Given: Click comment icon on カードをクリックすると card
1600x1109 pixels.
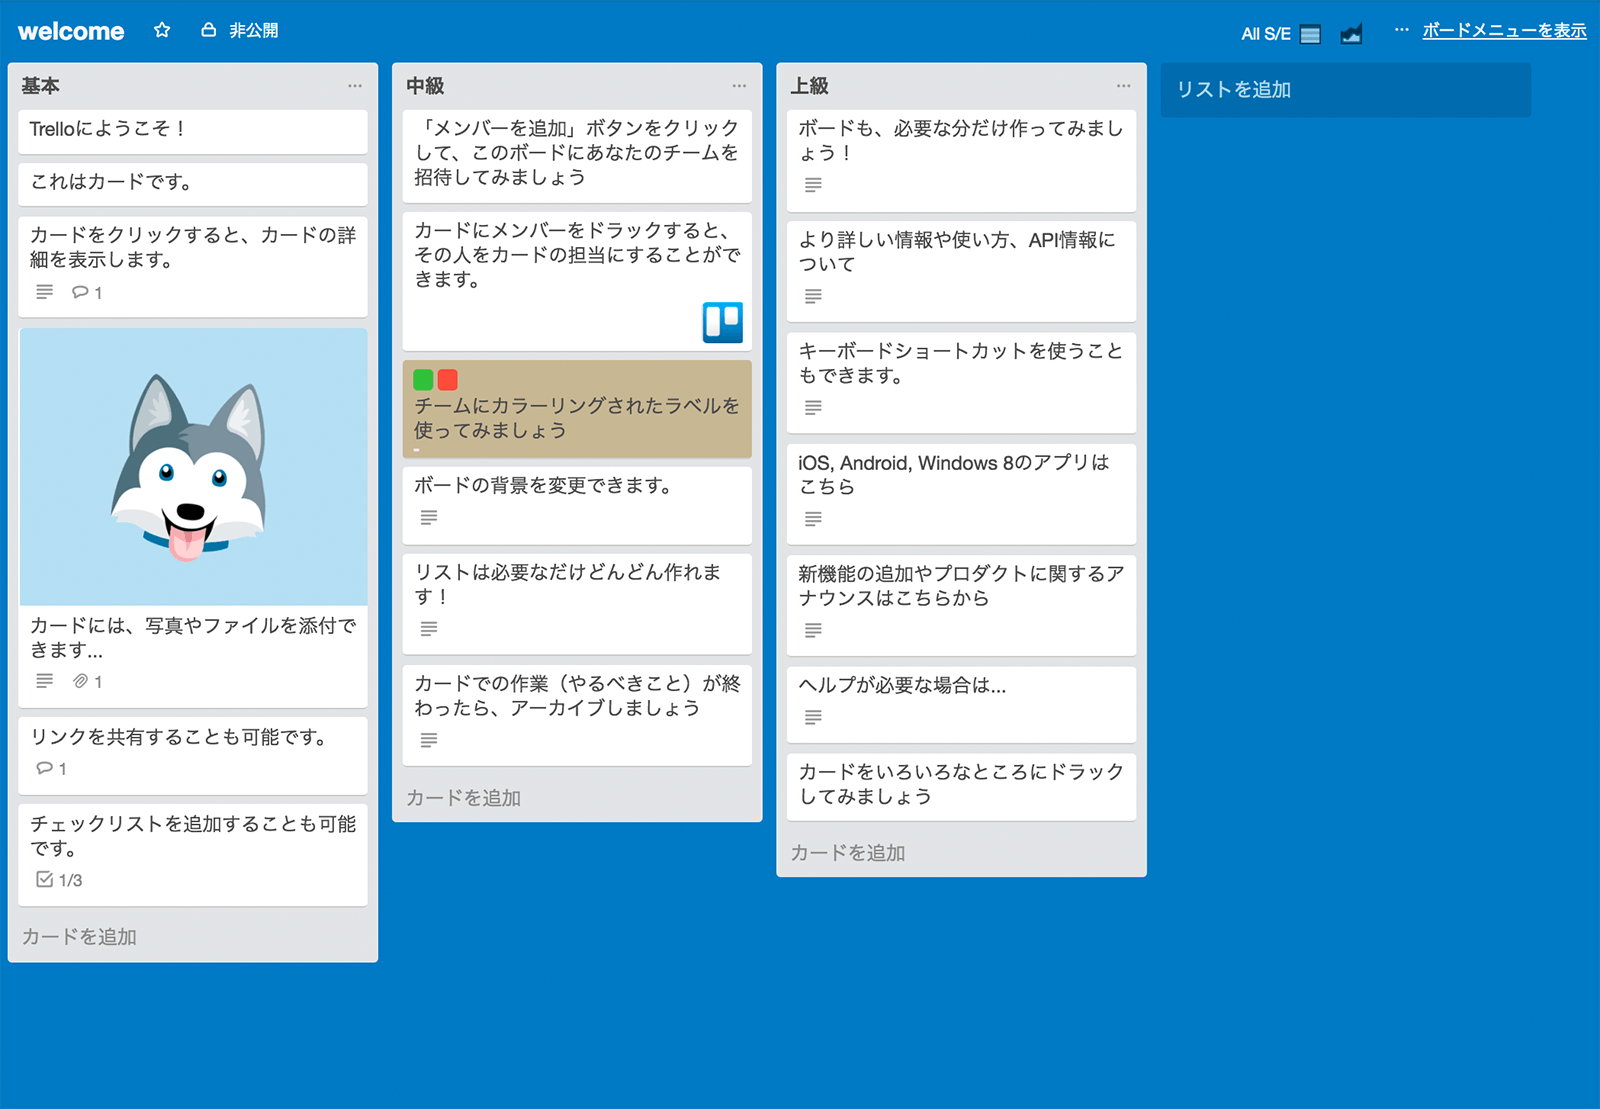Looking at the screenshot, I should coord(80,292).
